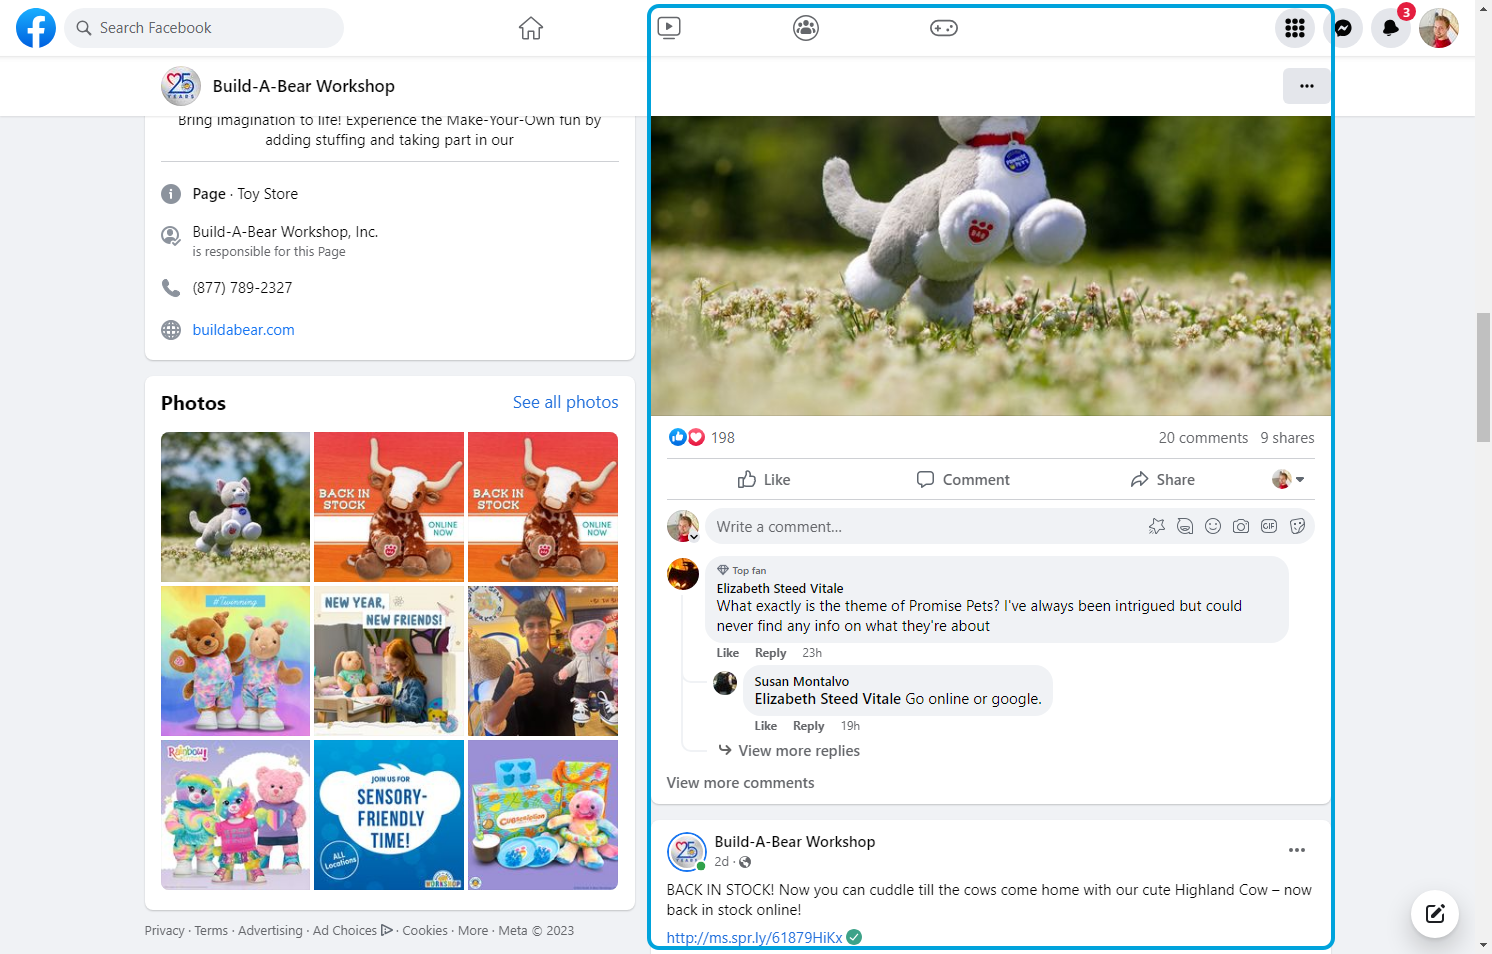Viewport: 1492px width, 954px height.
Task: Open the buildabear.com link
Action: tap(243, 330)
